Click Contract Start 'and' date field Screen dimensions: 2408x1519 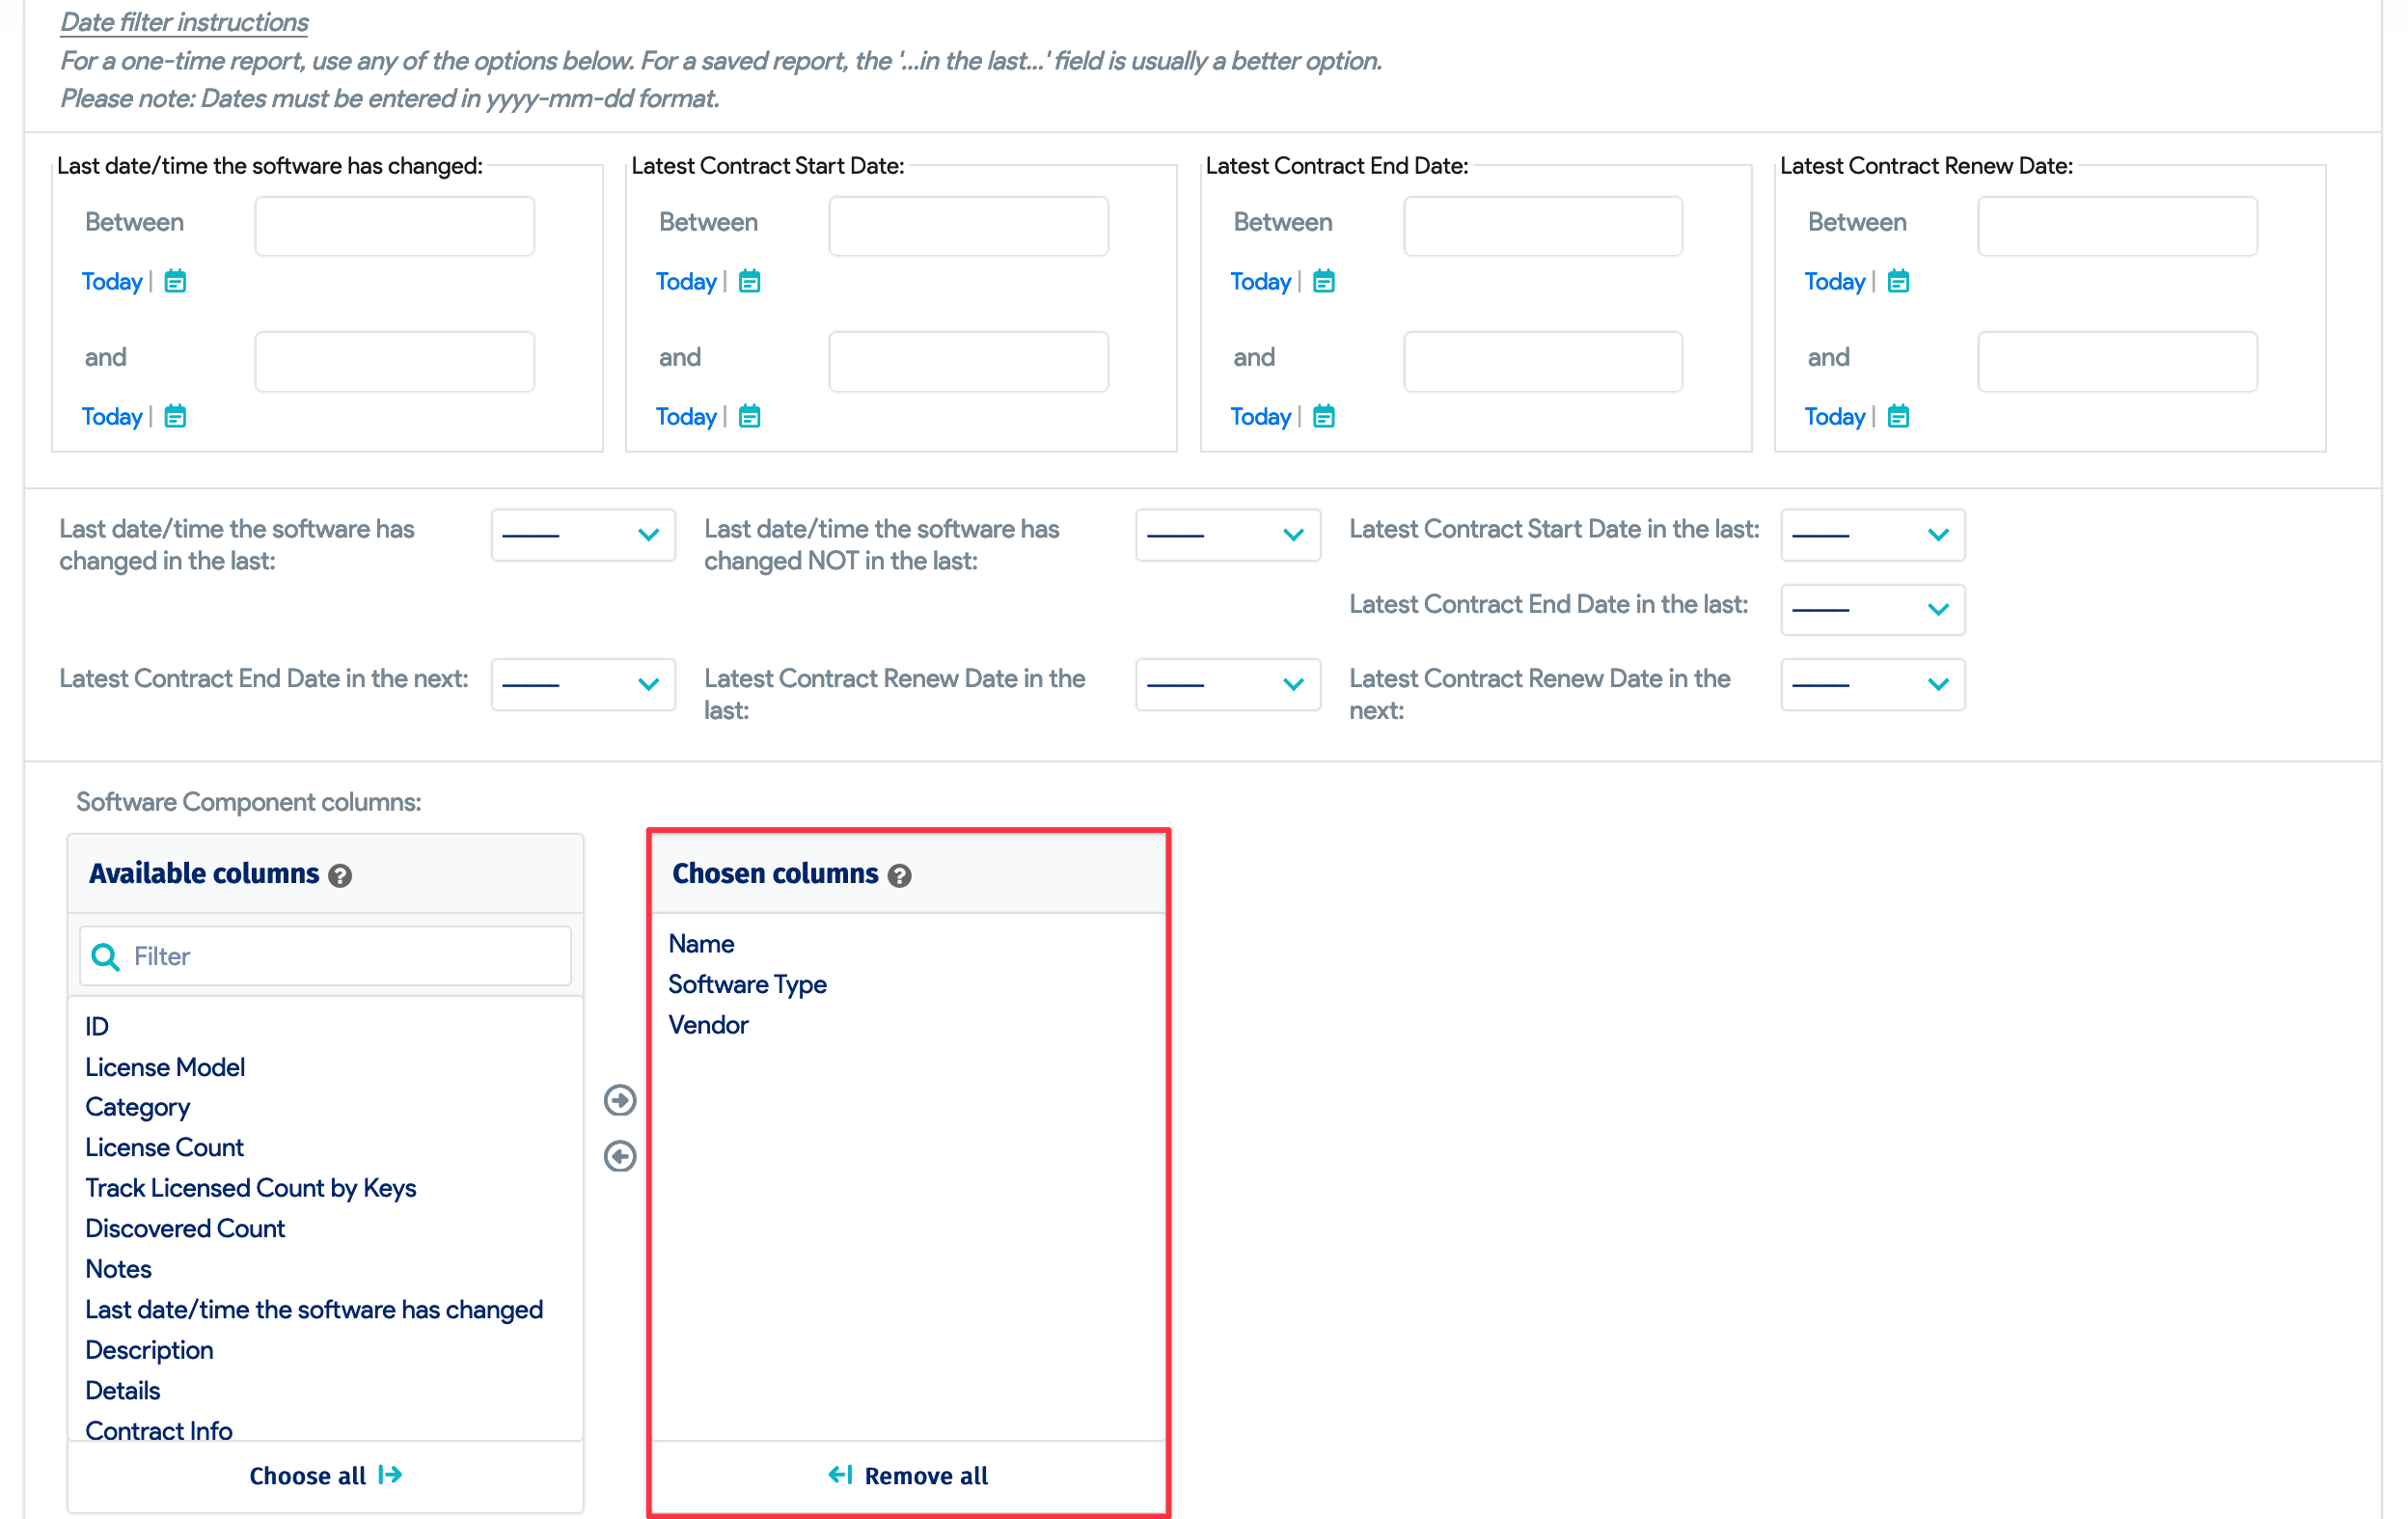click(x=968, y=362)
